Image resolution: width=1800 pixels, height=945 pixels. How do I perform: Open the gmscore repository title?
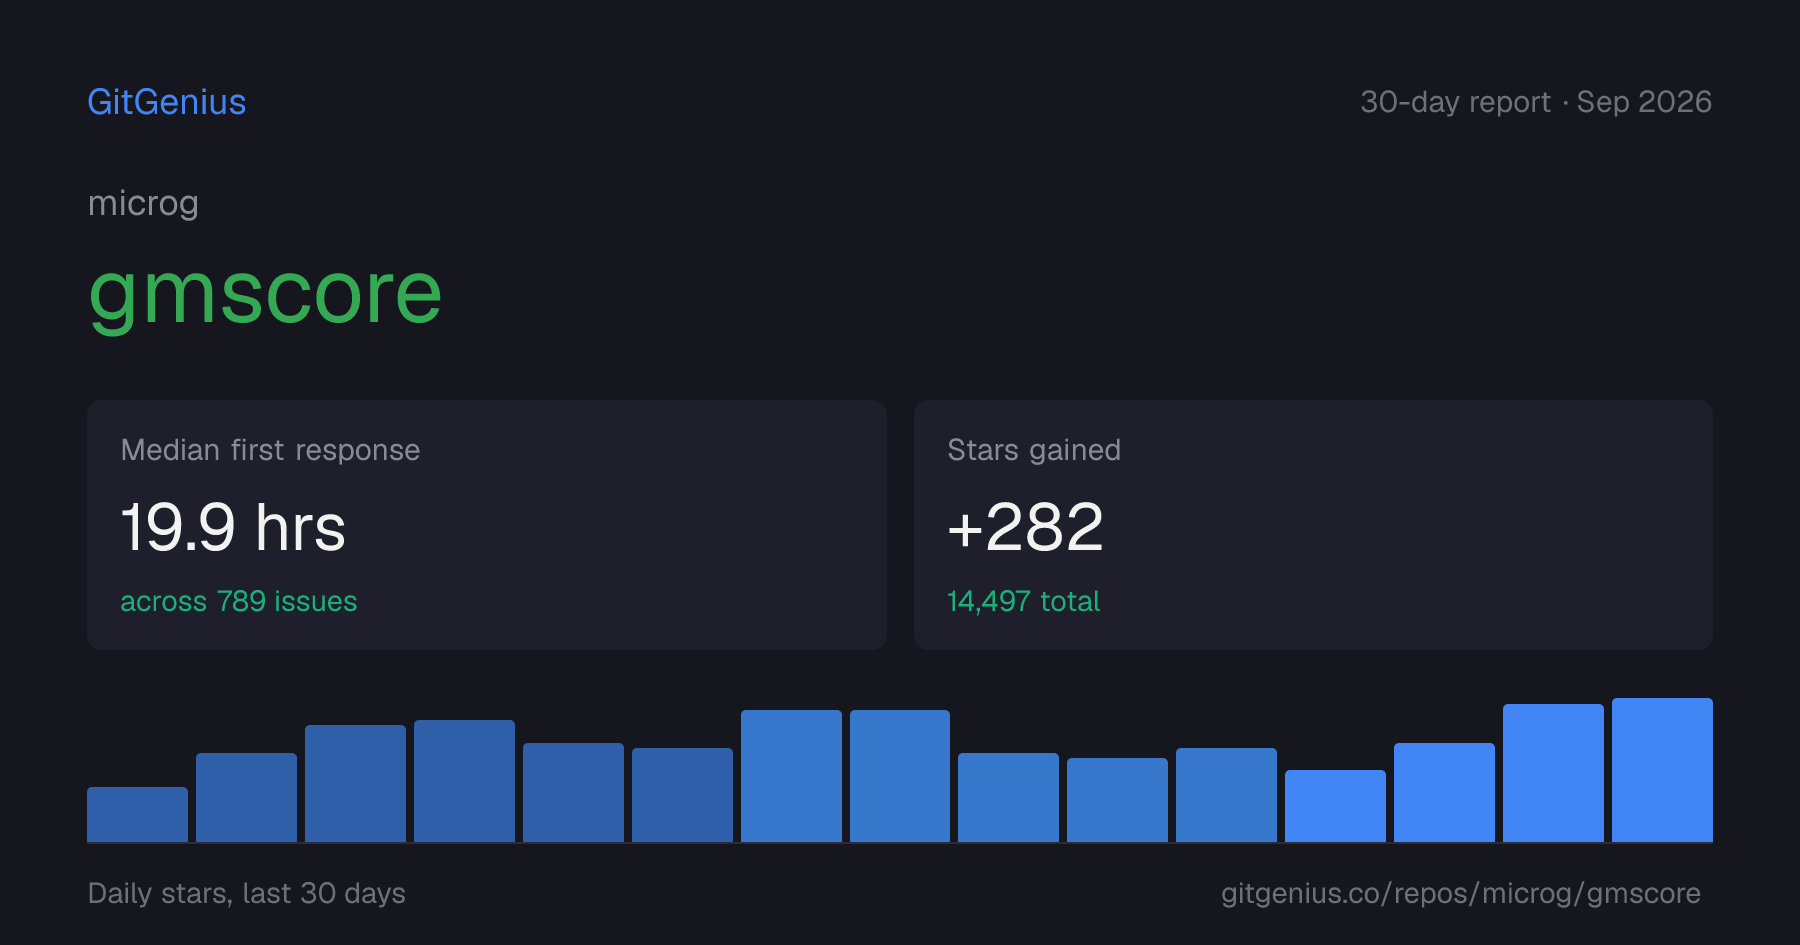[265, 294]
